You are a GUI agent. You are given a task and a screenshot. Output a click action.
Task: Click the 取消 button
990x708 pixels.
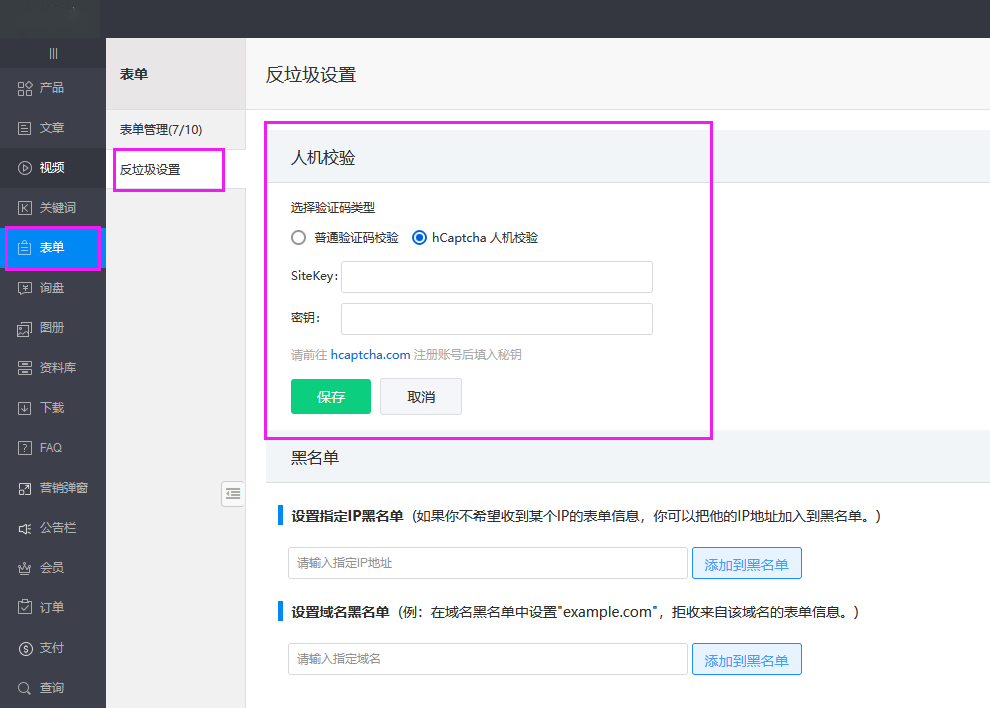pos(421,397)
